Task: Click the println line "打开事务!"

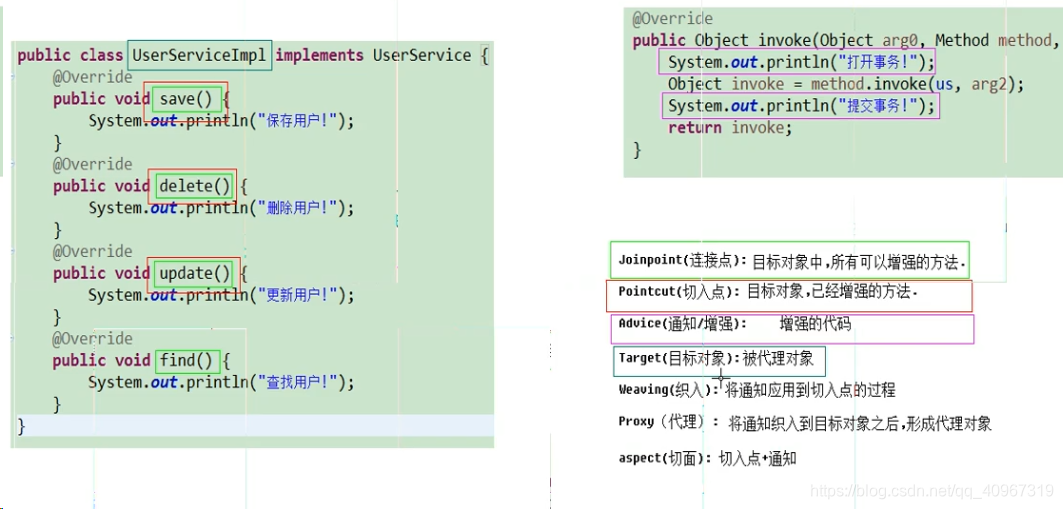Action: (801, 62)
